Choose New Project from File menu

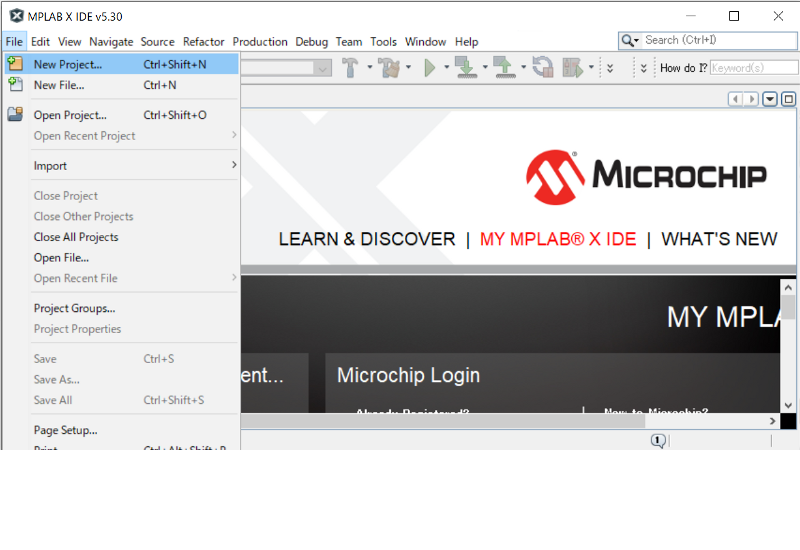point(68,64)
